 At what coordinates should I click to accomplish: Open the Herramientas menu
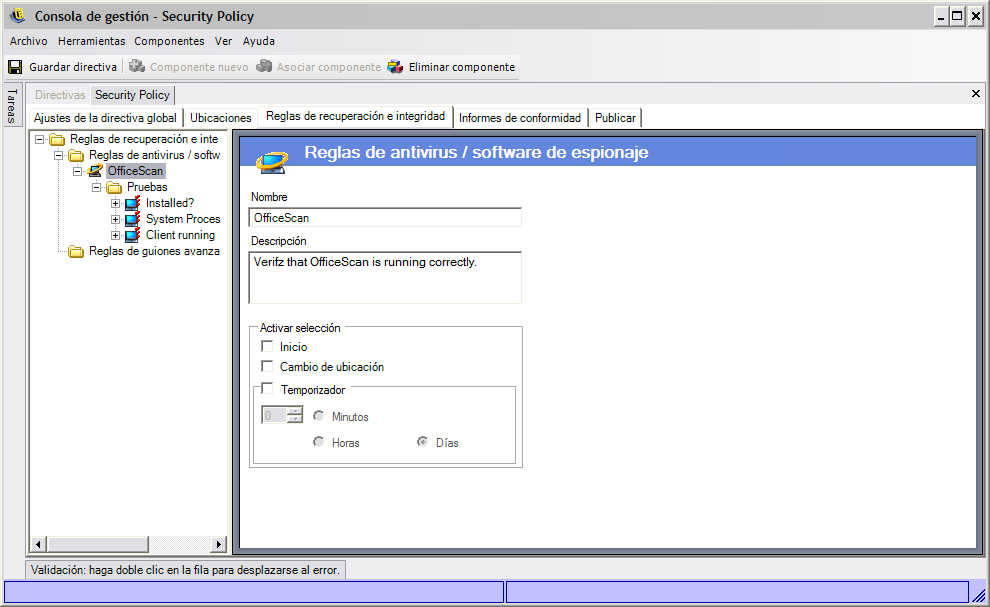click(92, 41)
